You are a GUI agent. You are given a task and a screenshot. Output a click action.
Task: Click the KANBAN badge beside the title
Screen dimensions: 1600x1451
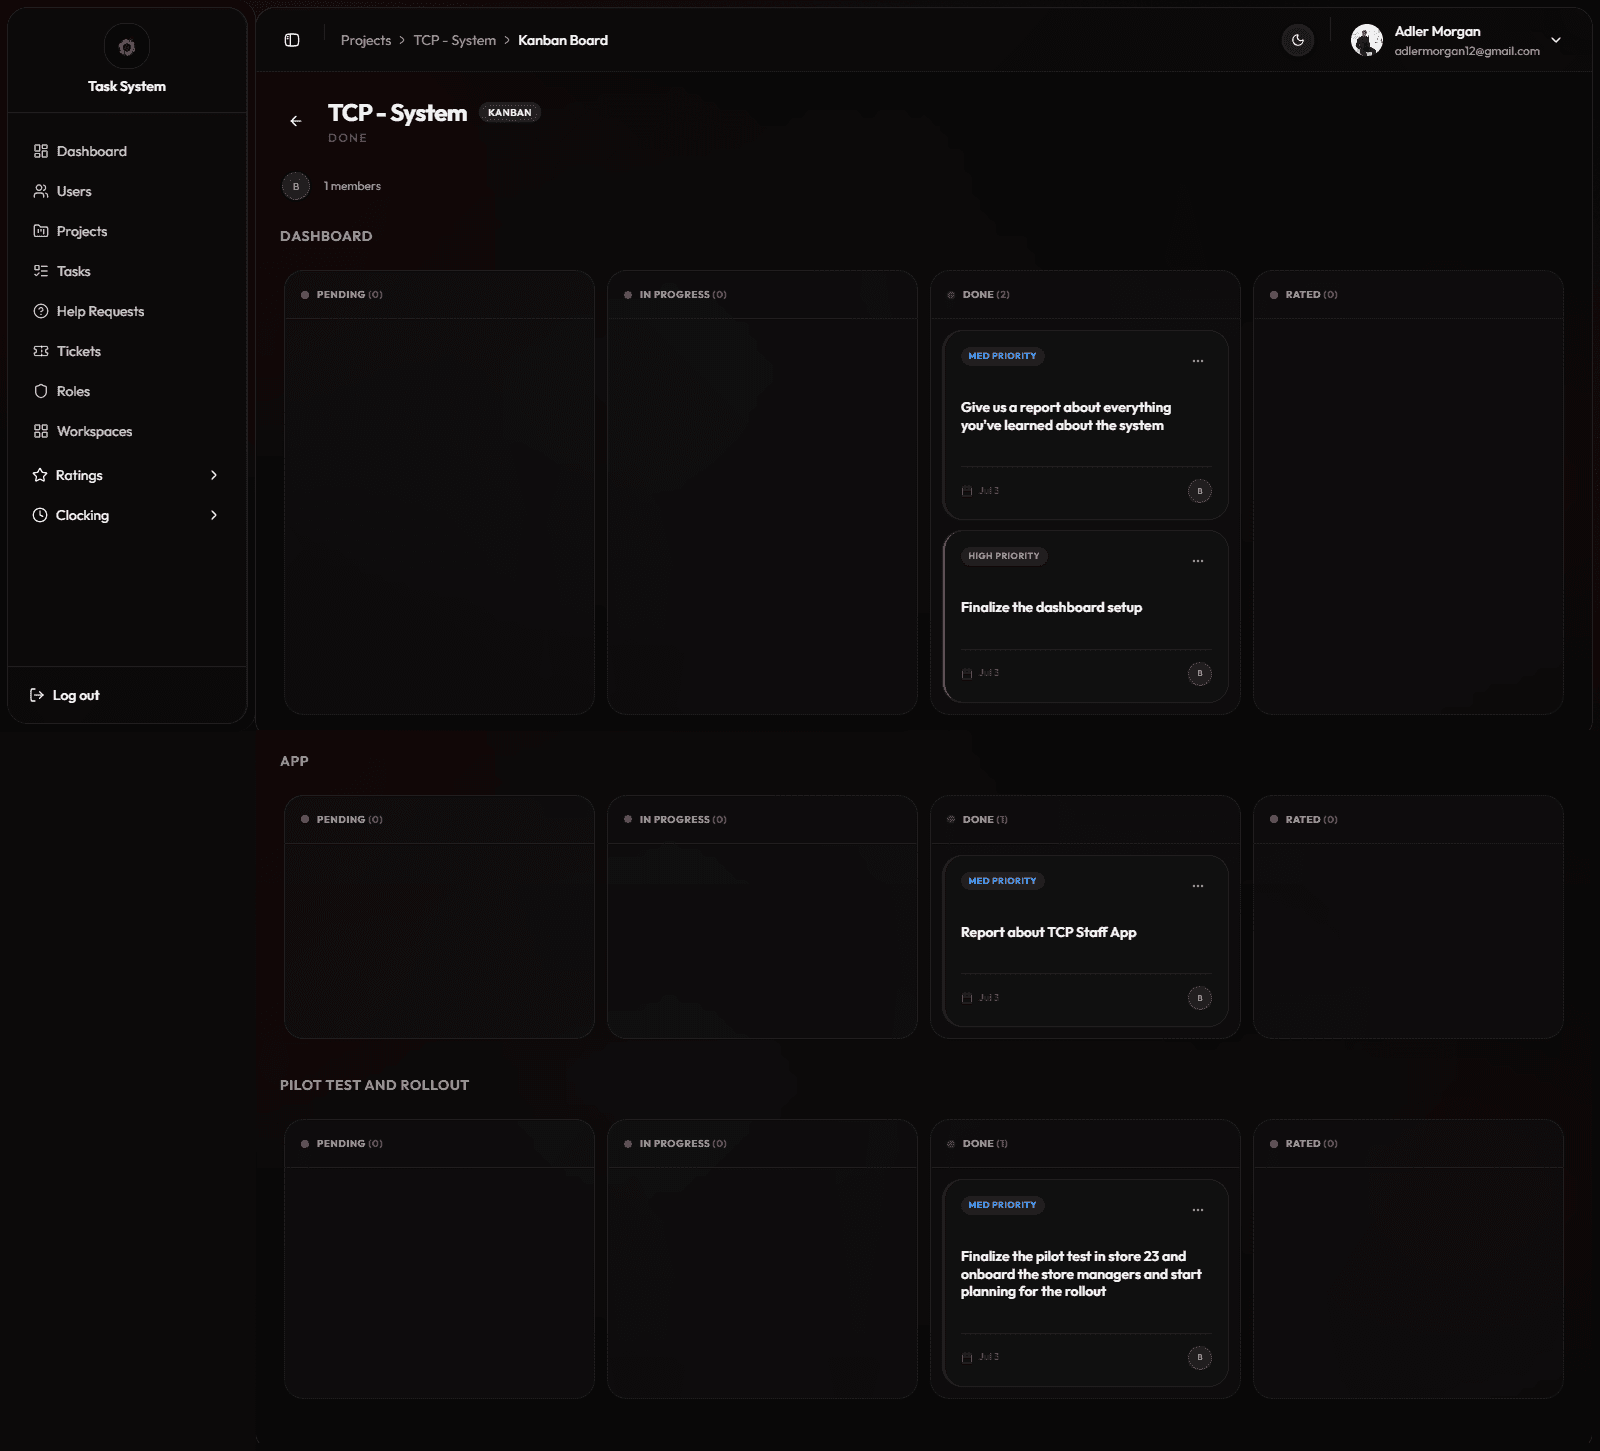[510, 112]
